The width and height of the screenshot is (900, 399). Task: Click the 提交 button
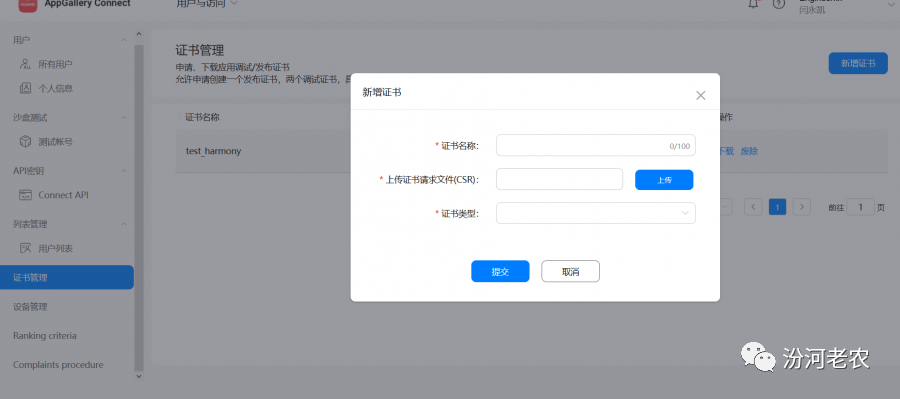(500, 272)
